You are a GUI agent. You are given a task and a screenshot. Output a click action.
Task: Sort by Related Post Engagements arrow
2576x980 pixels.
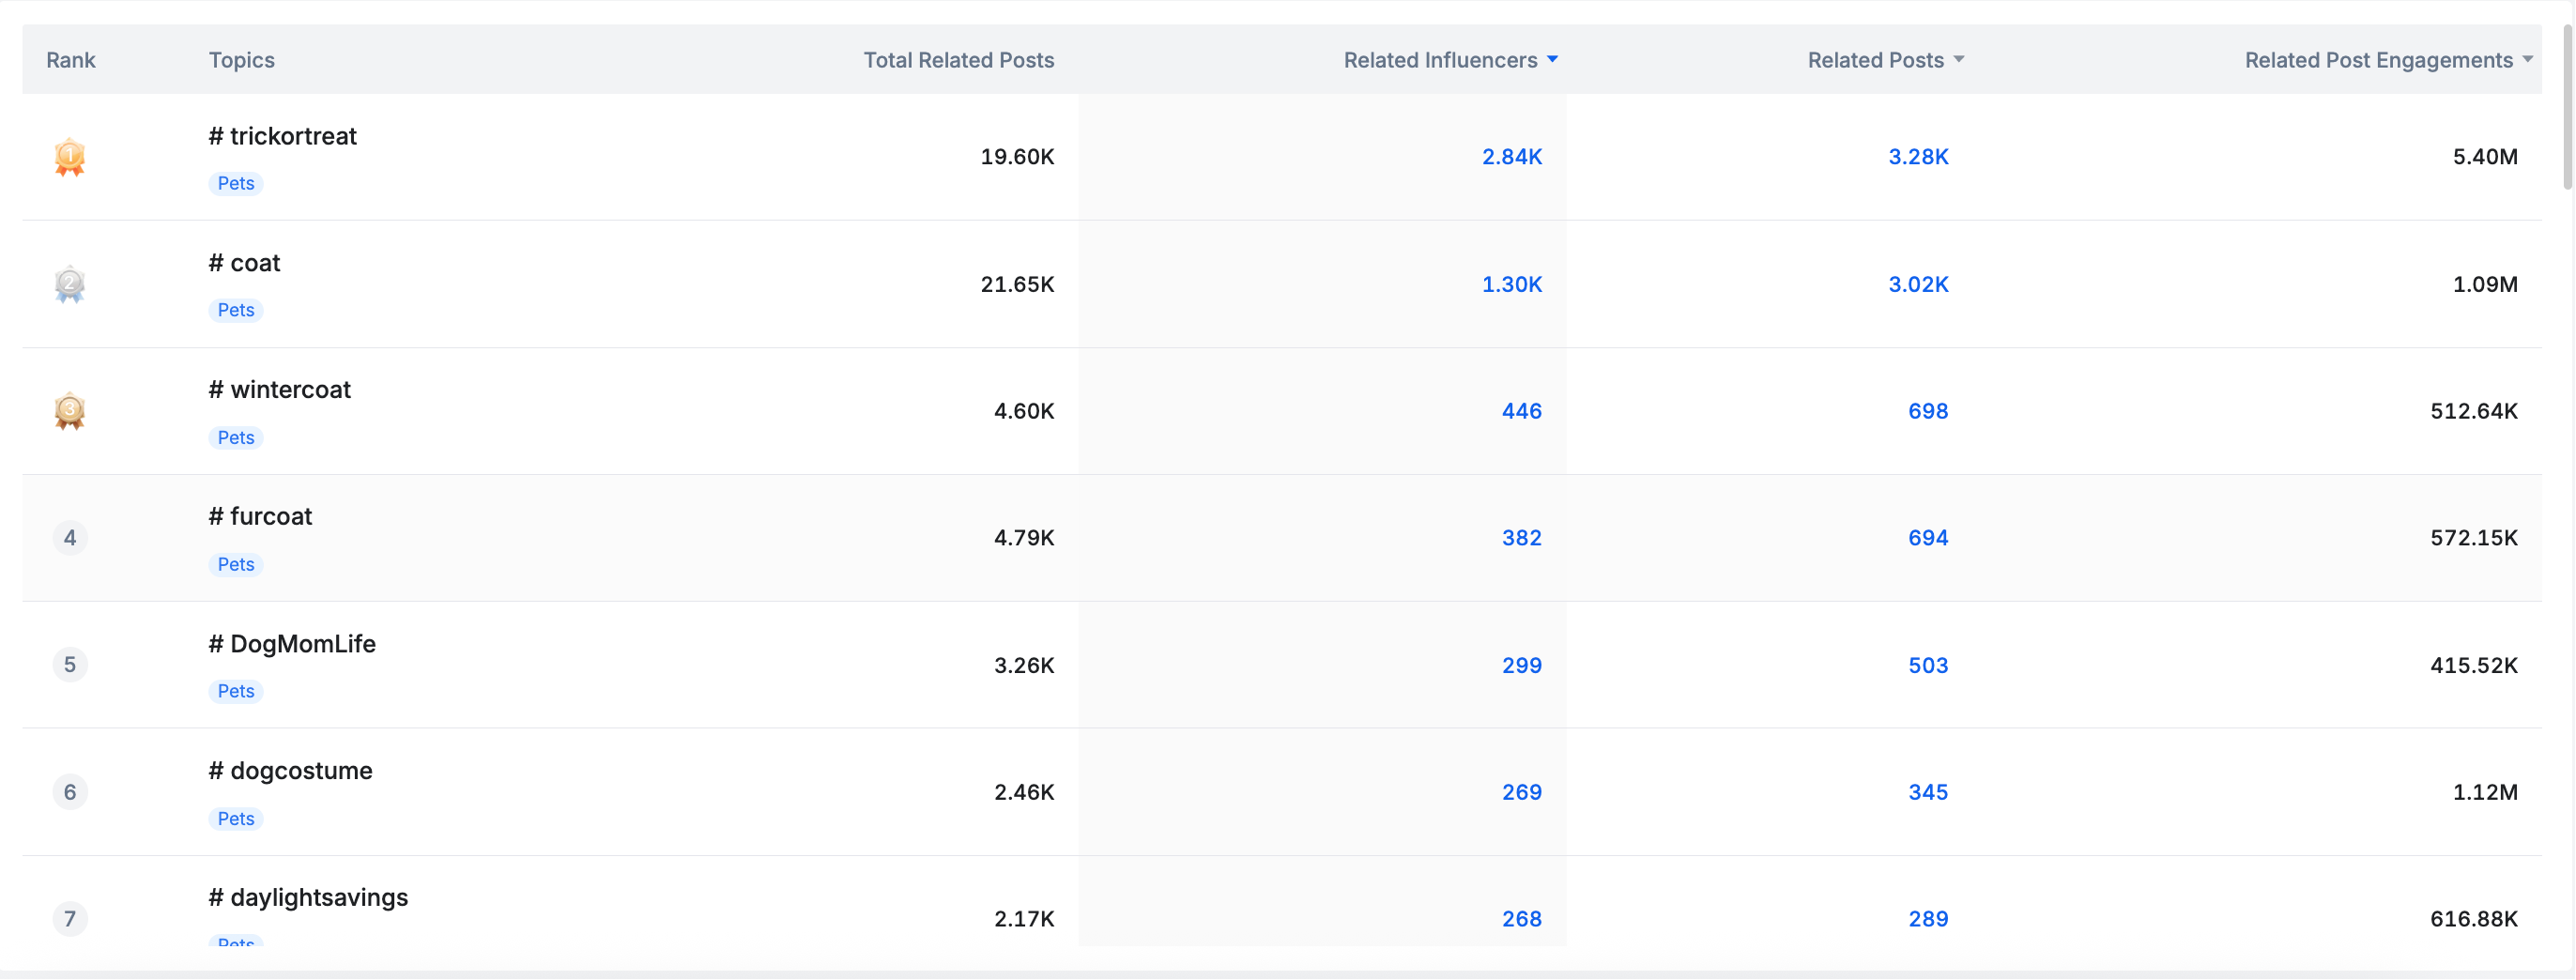(x=2527, y=60)
